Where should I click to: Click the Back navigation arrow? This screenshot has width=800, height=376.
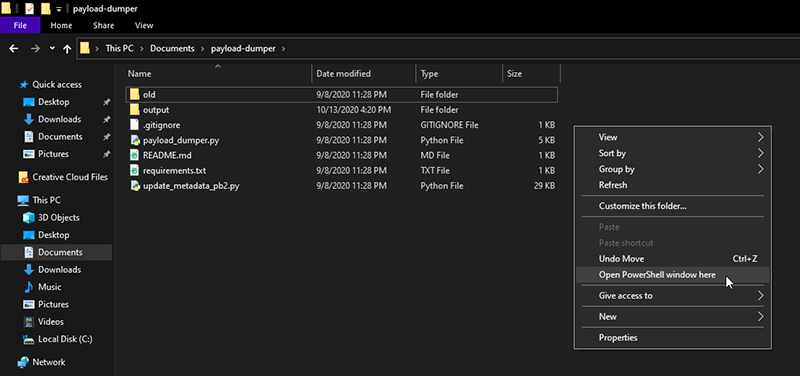pyautogui.click(x=14, y=48)
